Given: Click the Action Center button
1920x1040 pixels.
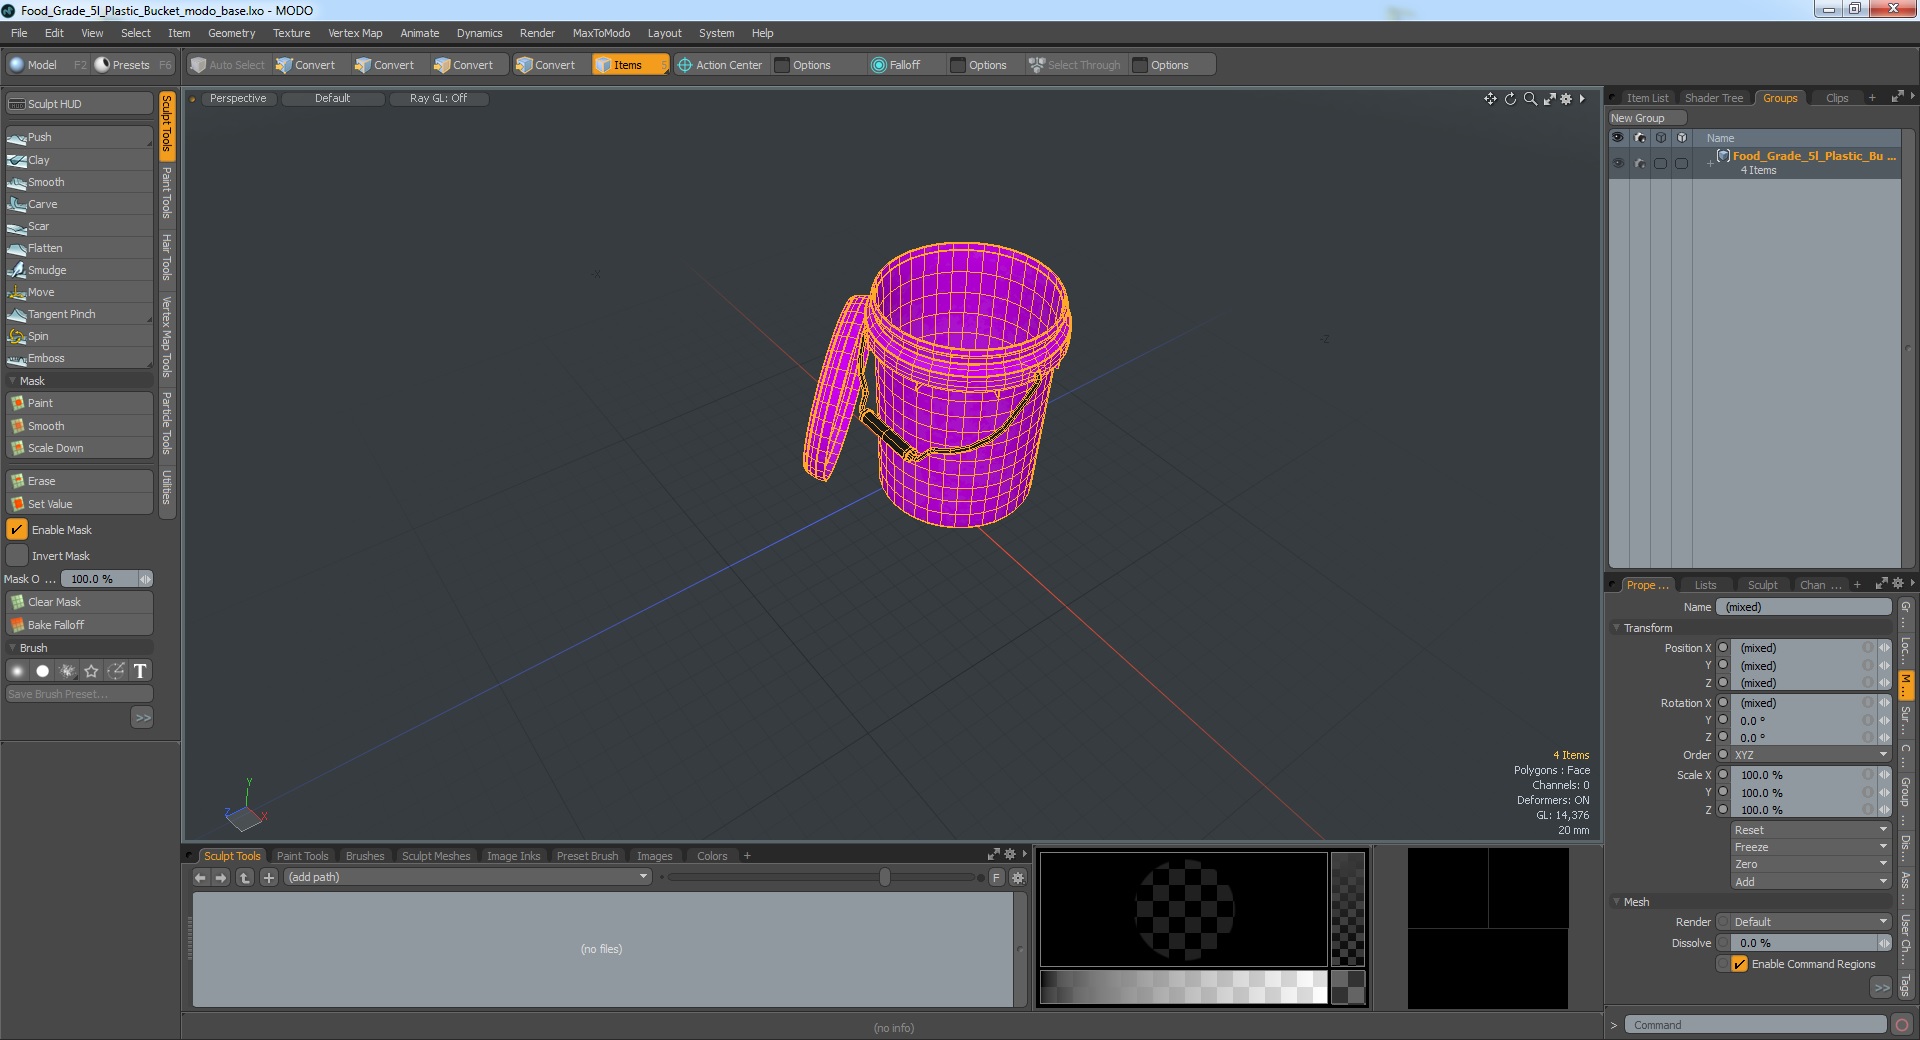Looking at the screenshot, I should click(x=719, y=65).
